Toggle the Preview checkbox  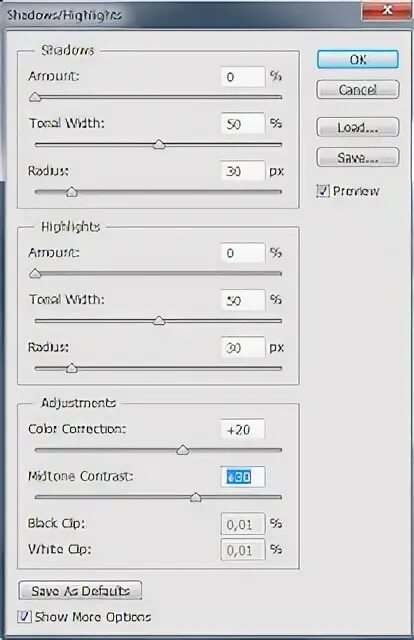click(323, 191)
